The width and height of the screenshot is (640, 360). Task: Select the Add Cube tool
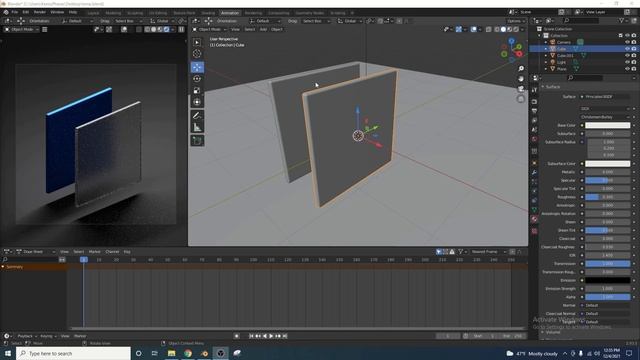tap(197, 141)
